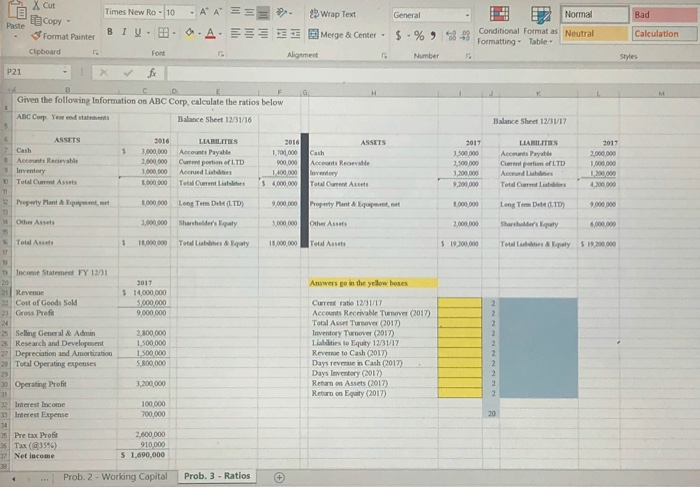Decrease indent icon
Image resolution: width=700 pixels, height=488 pixels.
click(x=281, y=33)
